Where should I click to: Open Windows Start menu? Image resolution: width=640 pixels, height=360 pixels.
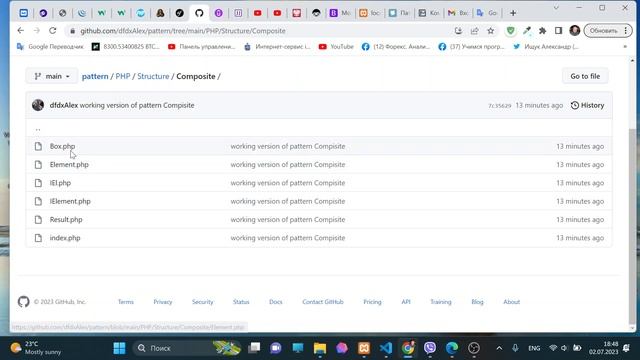pos(120,348)
